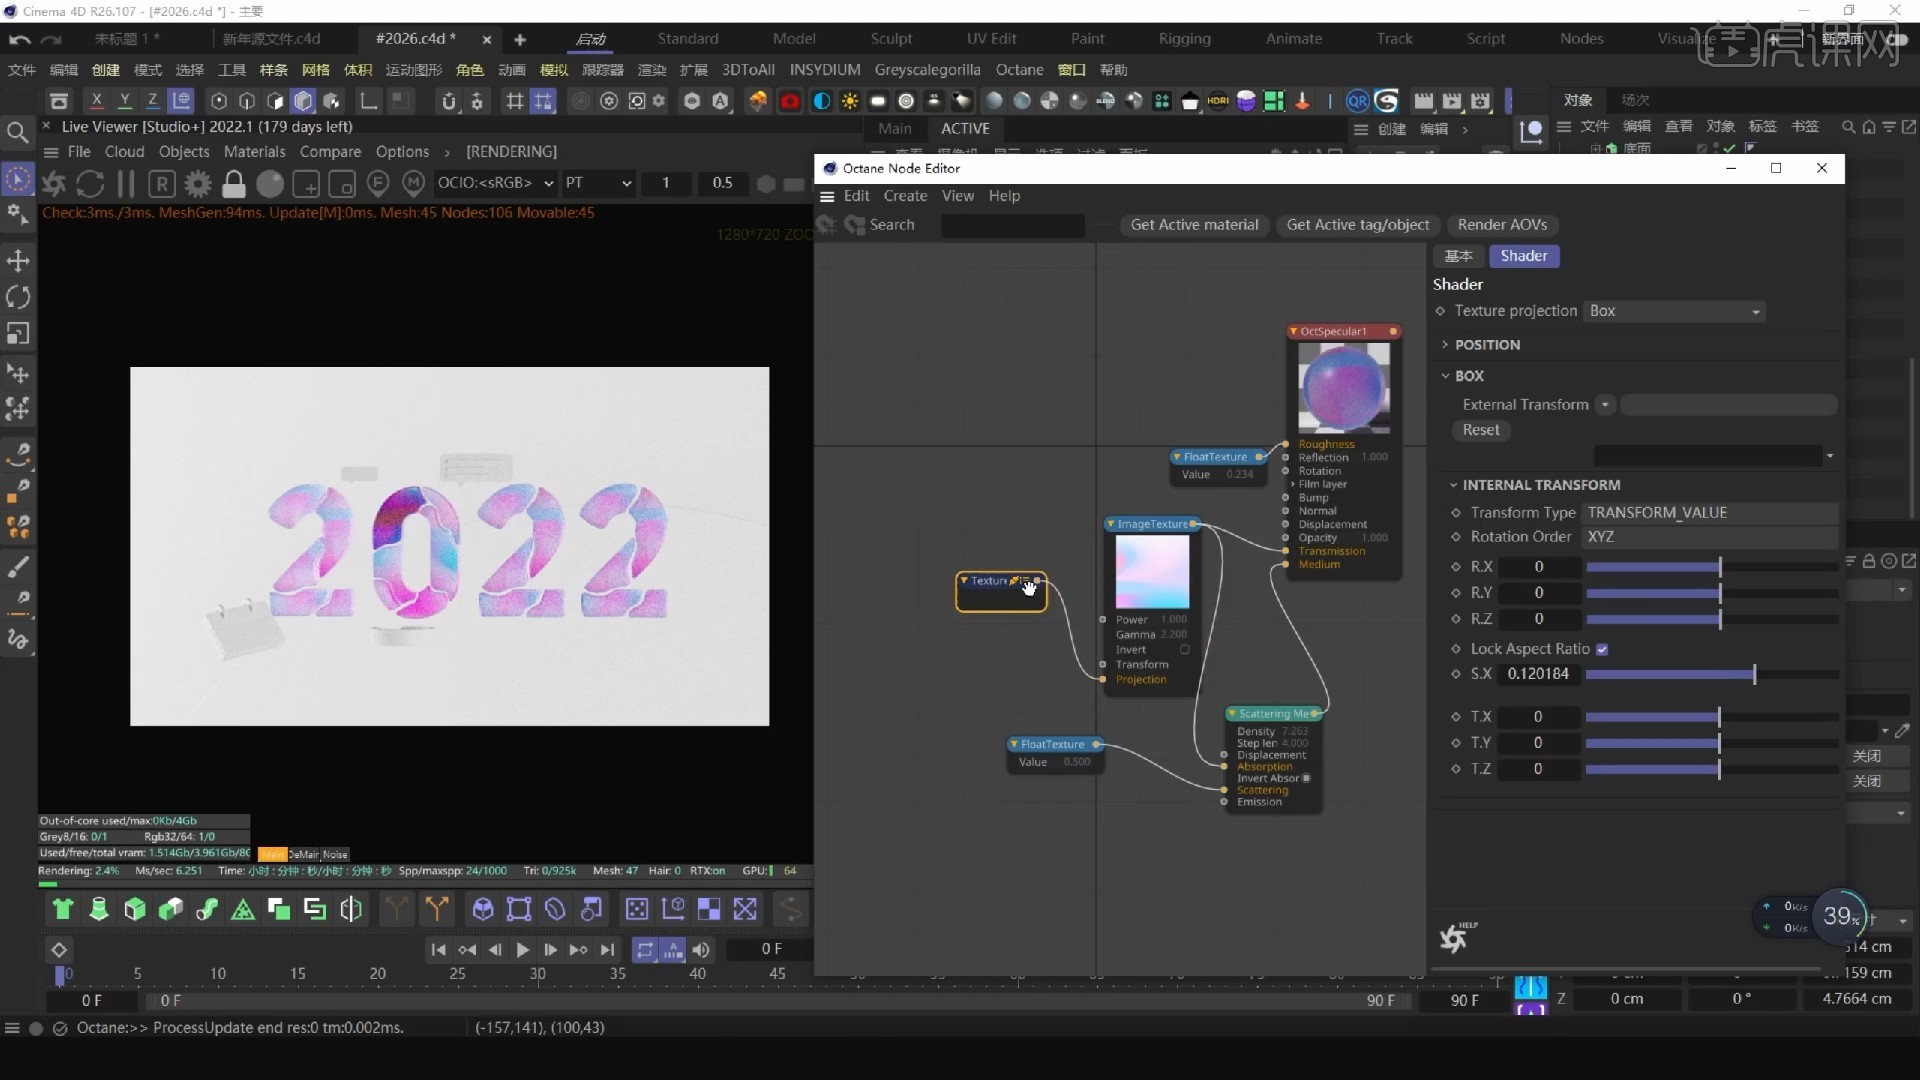Click the keyframe diamond record icon
The image size is (1920, 1080).
(59, 950)
